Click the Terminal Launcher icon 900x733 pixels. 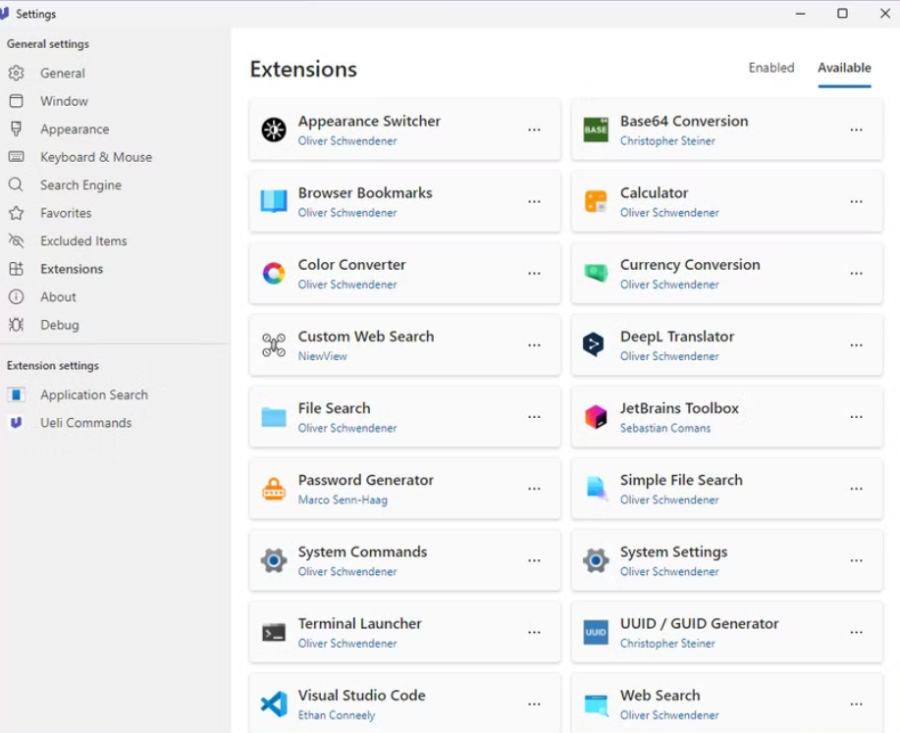coord(273,633)
